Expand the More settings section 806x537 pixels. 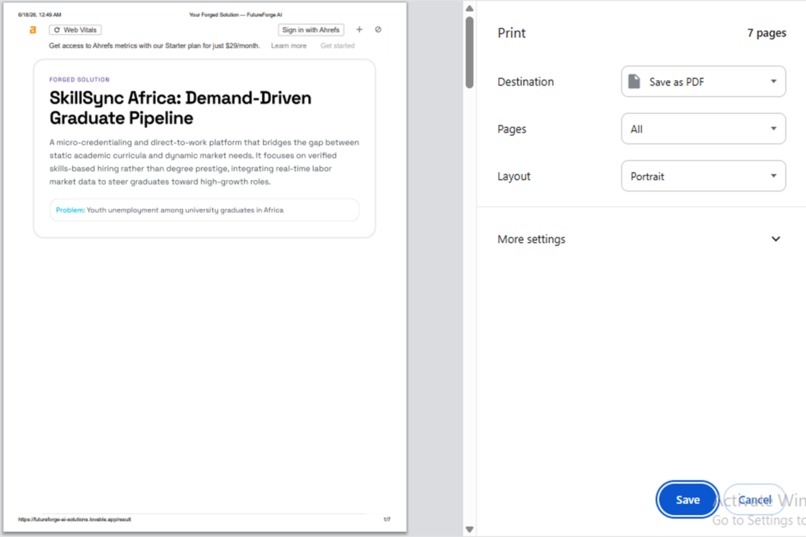tap(639, 239)
